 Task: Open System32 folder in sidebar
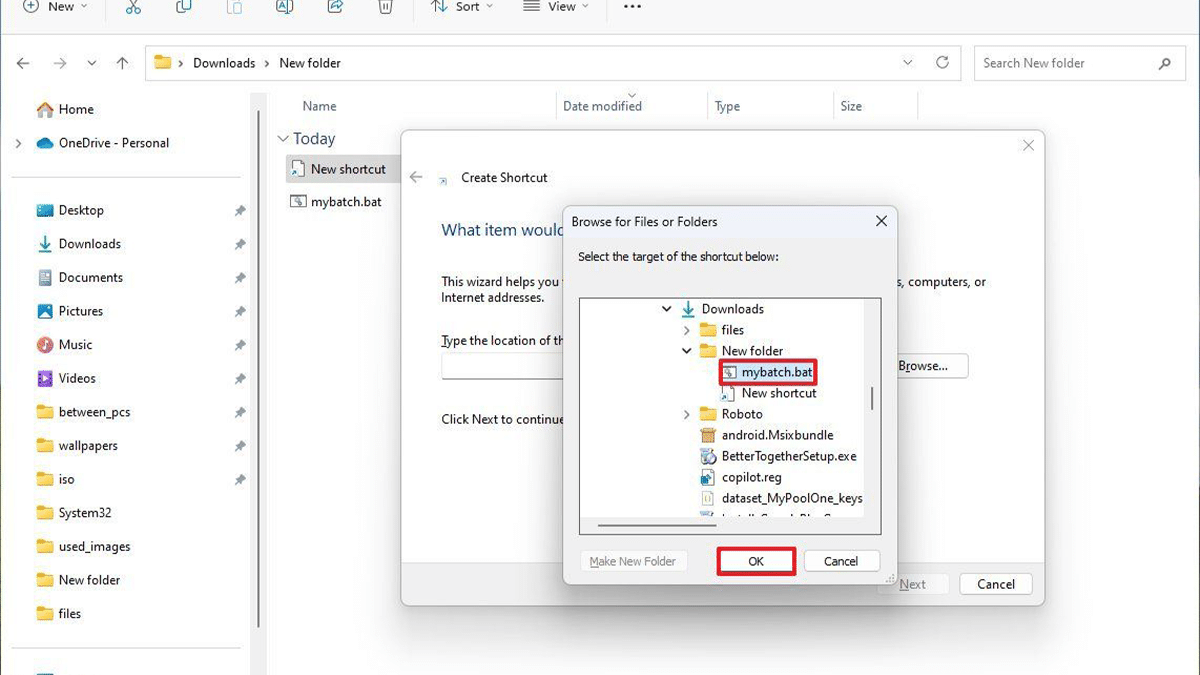pos(73,513)
